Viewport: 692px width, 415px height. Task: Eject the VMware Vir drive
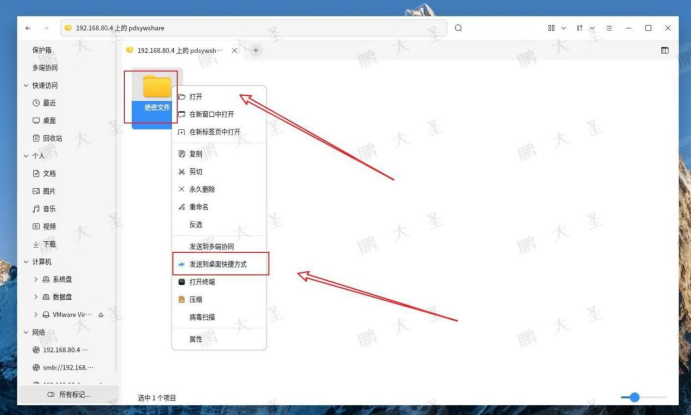click(101, 315)
